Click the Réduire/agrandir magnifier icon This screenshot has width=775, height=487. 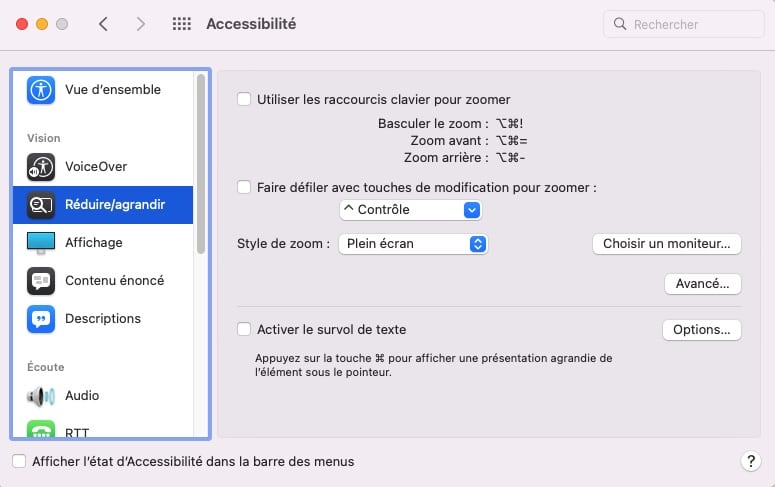click(x=41, y=205)
